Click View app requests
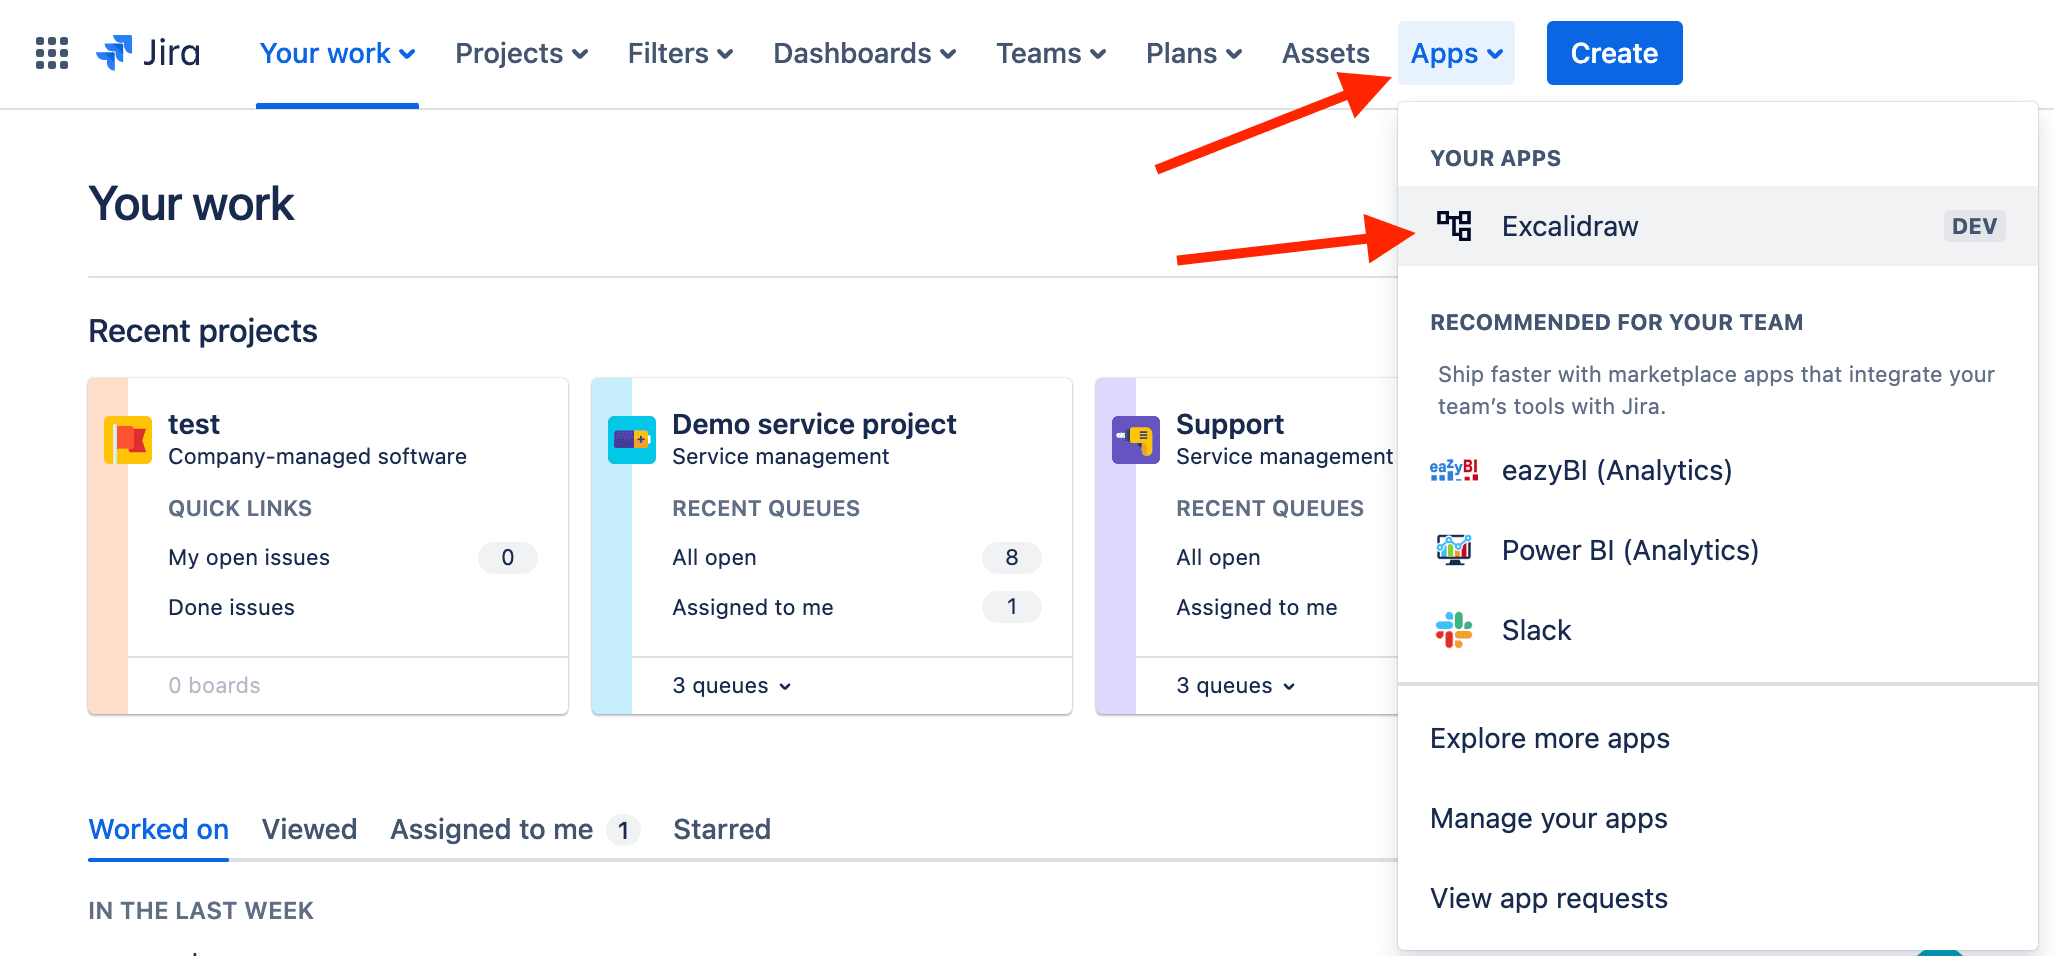The height and width of the screenshot is (956, 2054). tap(1549, 898)
